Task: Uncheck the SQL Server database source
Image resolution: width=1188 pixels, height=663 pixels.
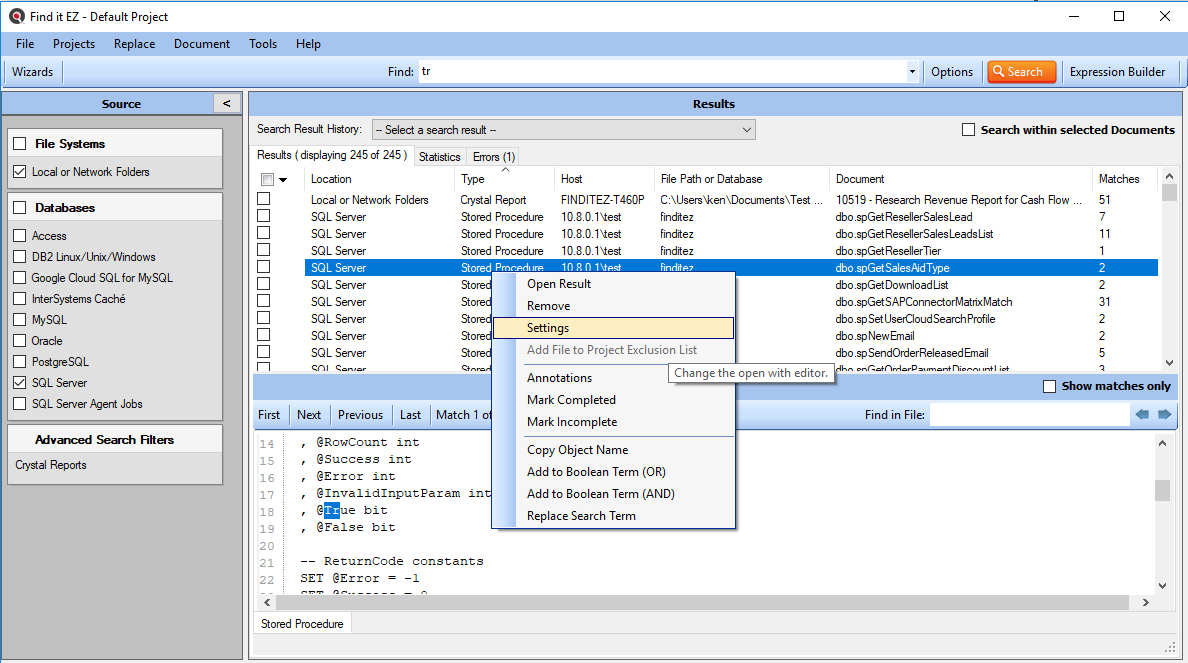Action: click(x=20, y=382)
